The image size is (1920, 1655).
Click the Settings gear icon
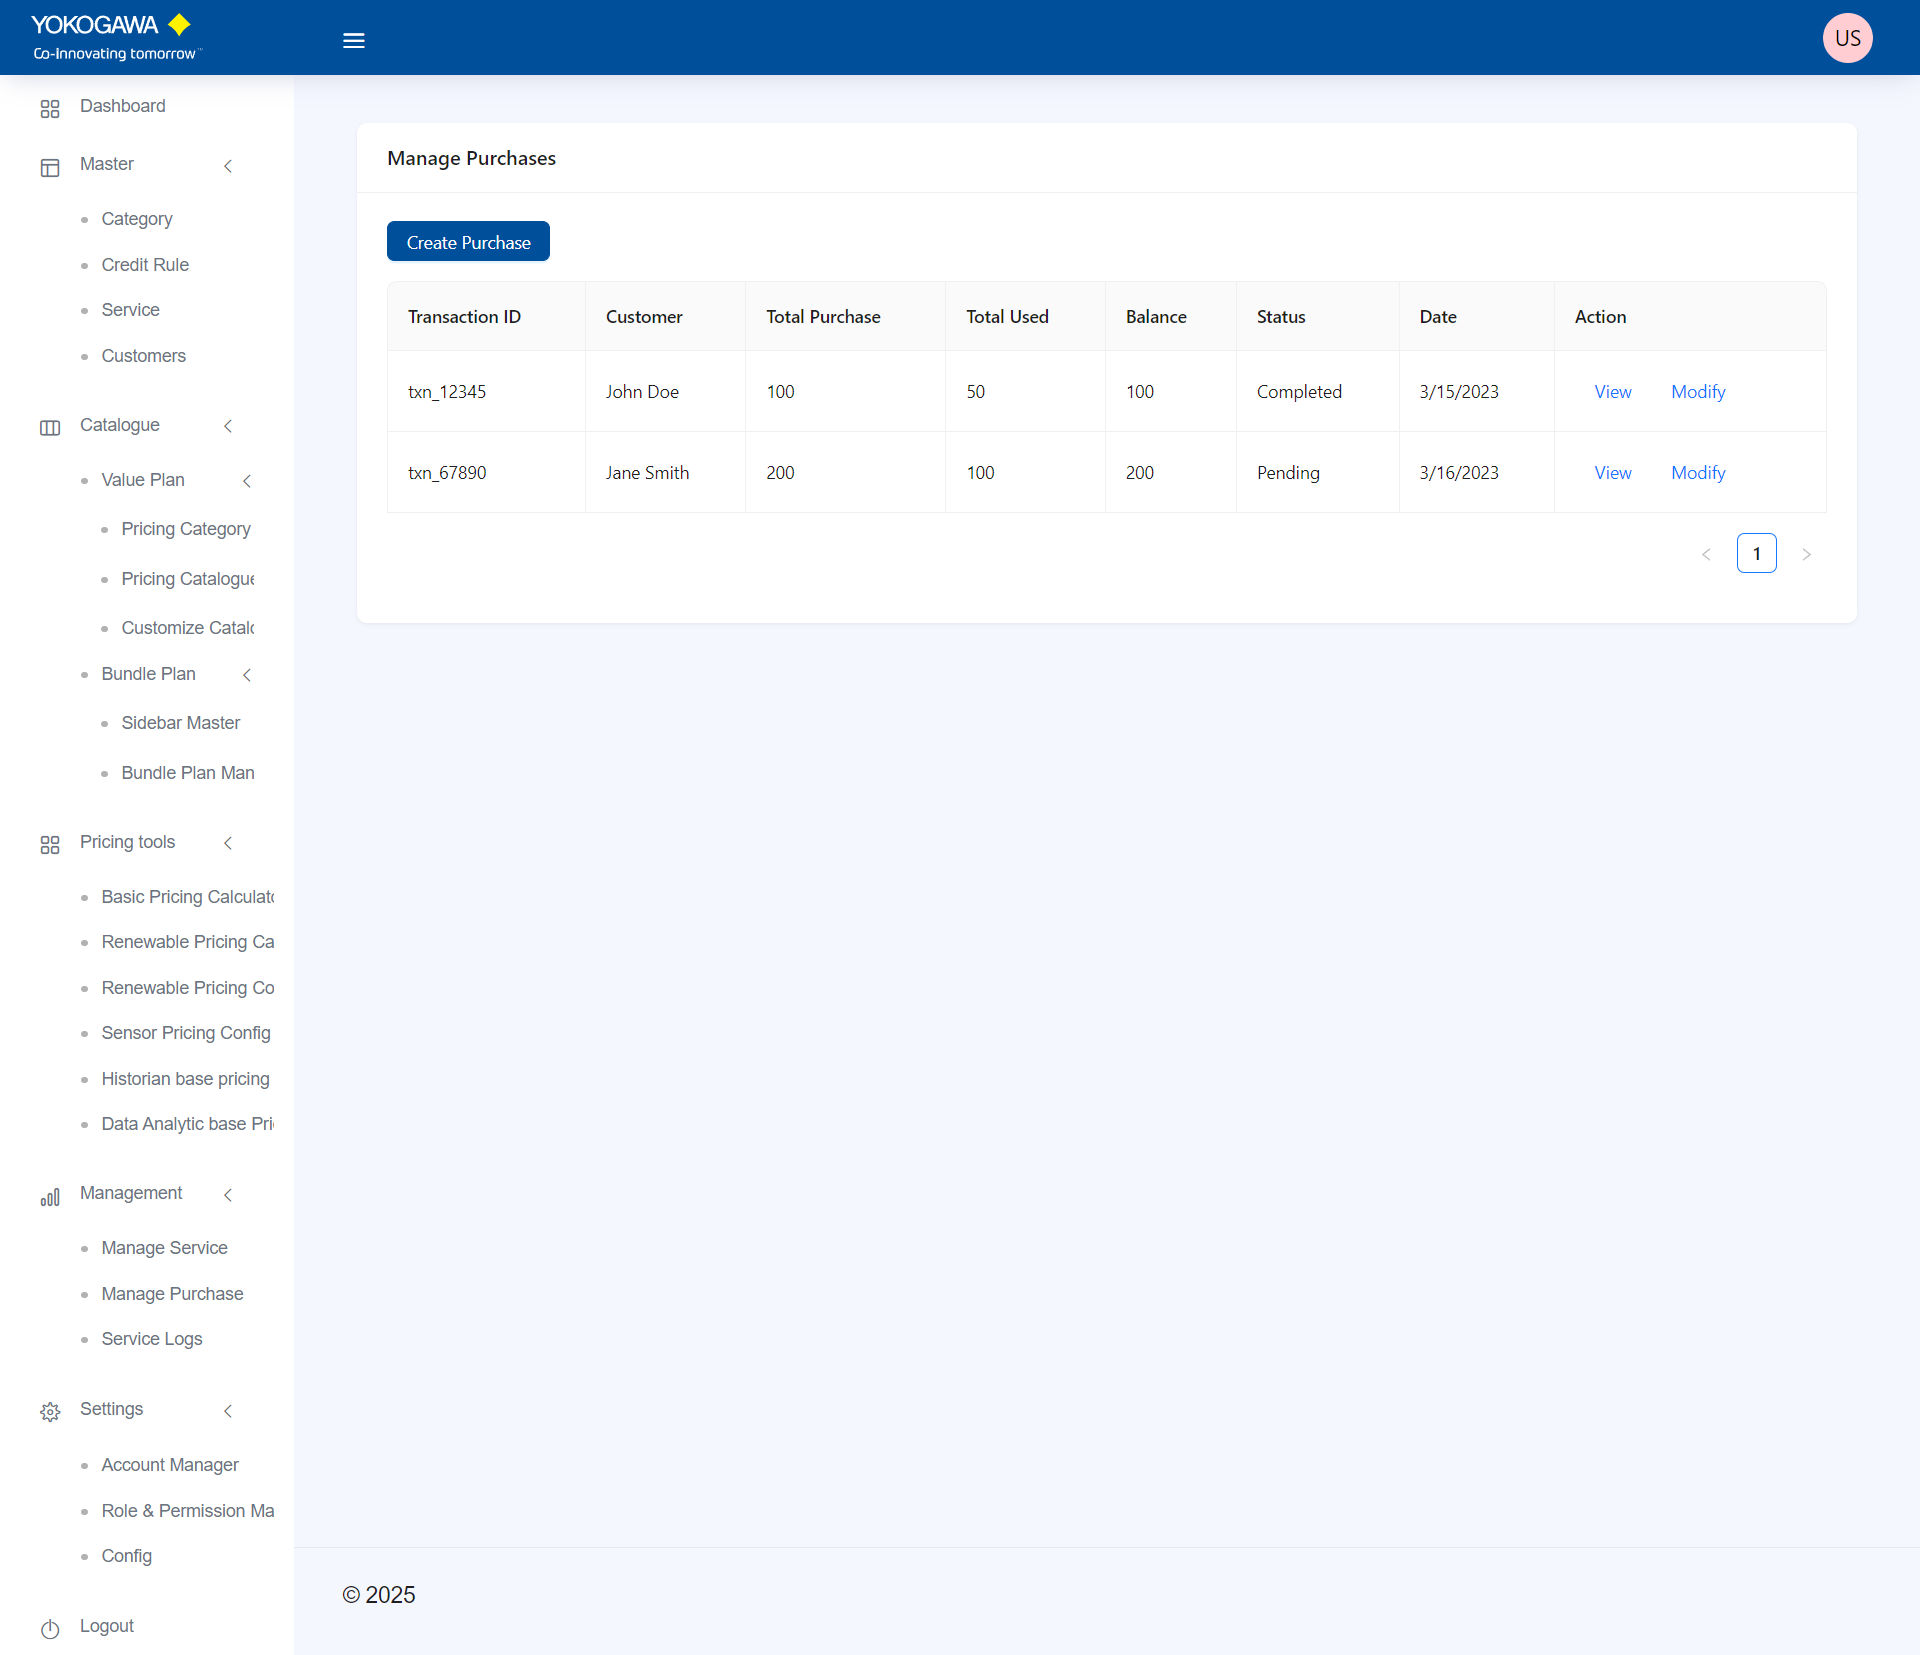(x=50, y=1411)
